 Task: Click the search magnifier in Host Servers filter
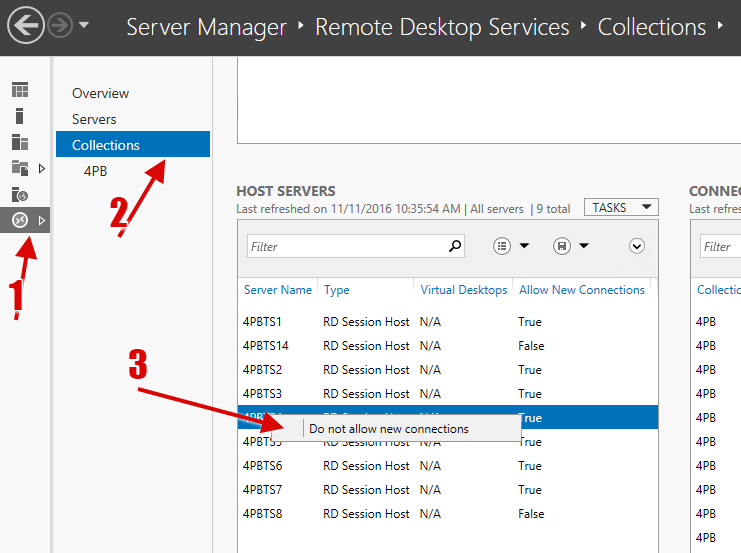455,246
